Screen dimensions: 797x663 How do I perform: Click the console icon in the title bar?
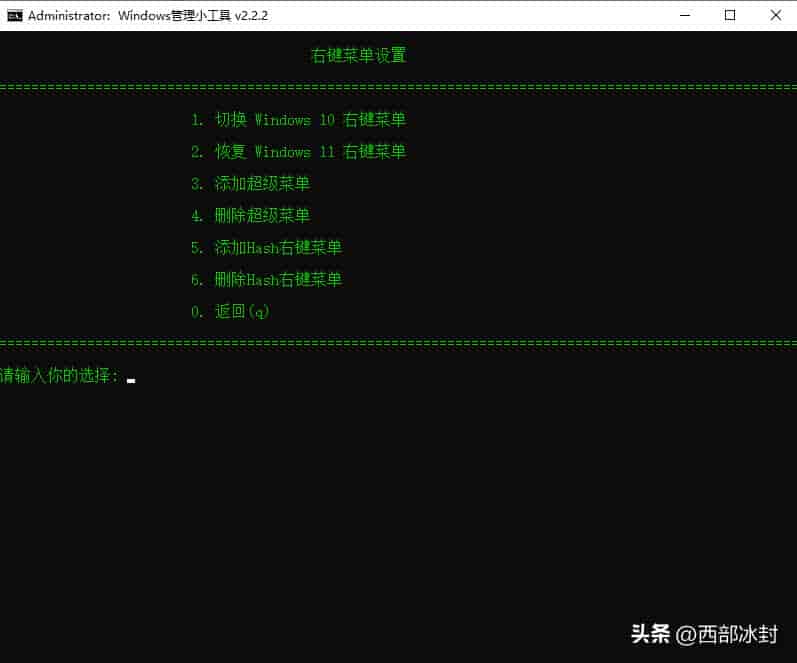pyautogui.click(x=15, y=16)
